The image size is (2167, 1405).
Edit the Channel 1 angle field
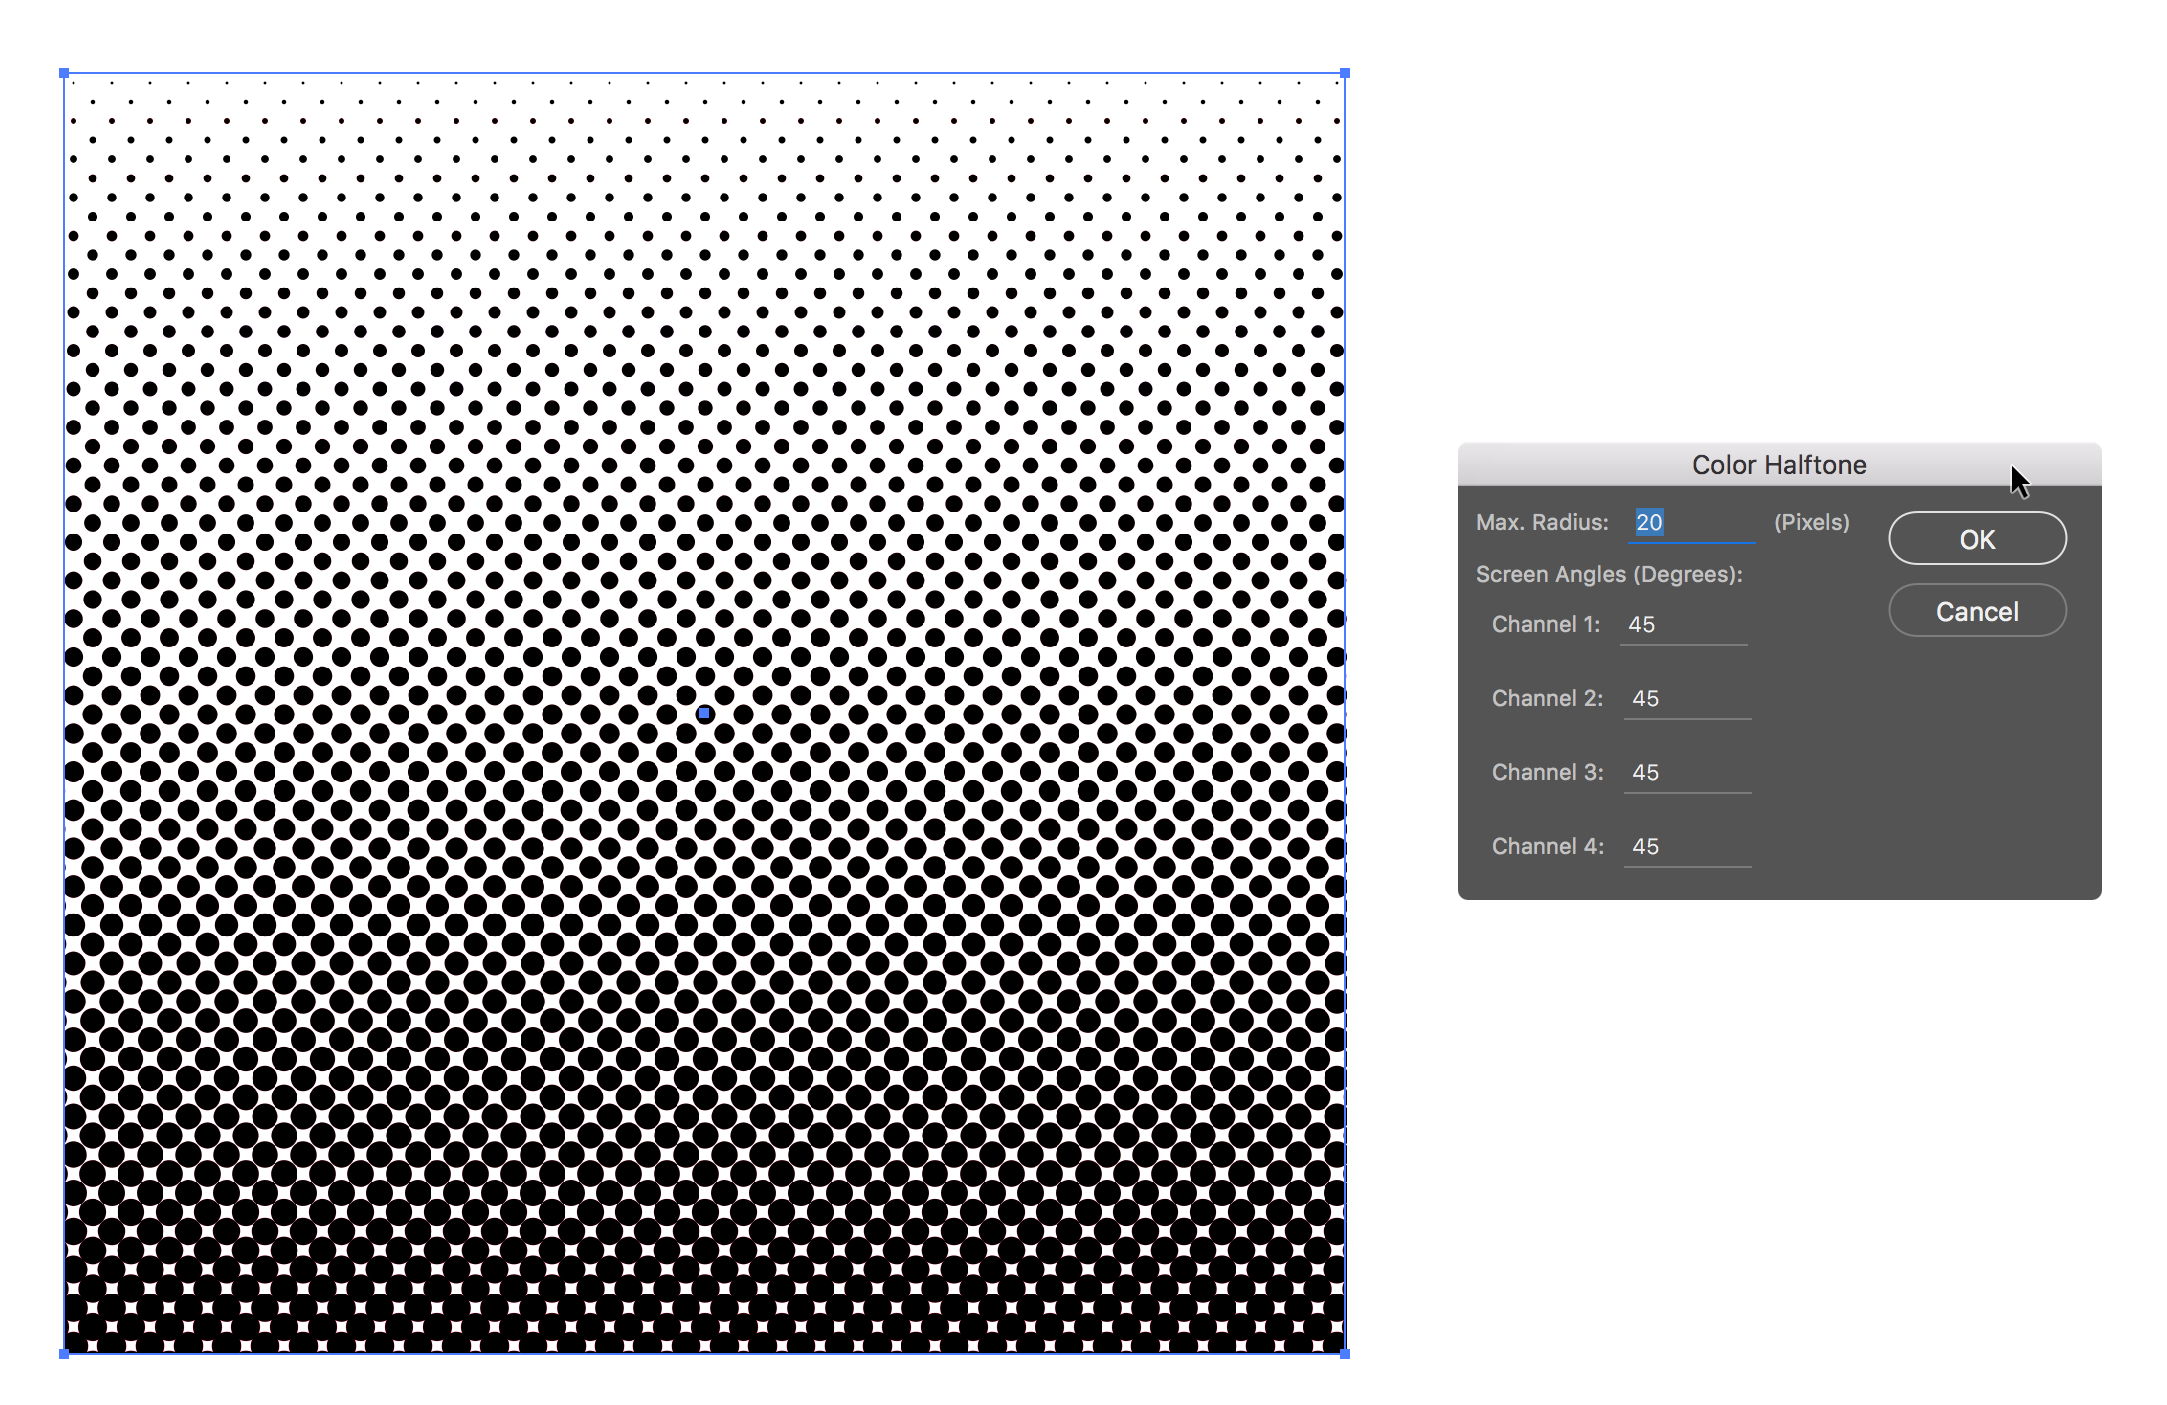point(1683,625)
